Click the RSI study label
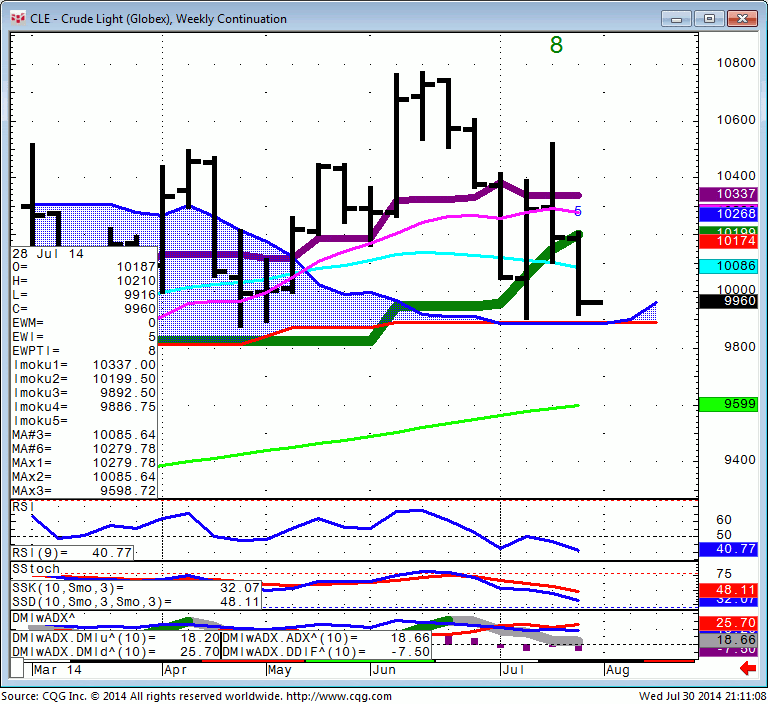Screen dimensions: 768x704 23,507
